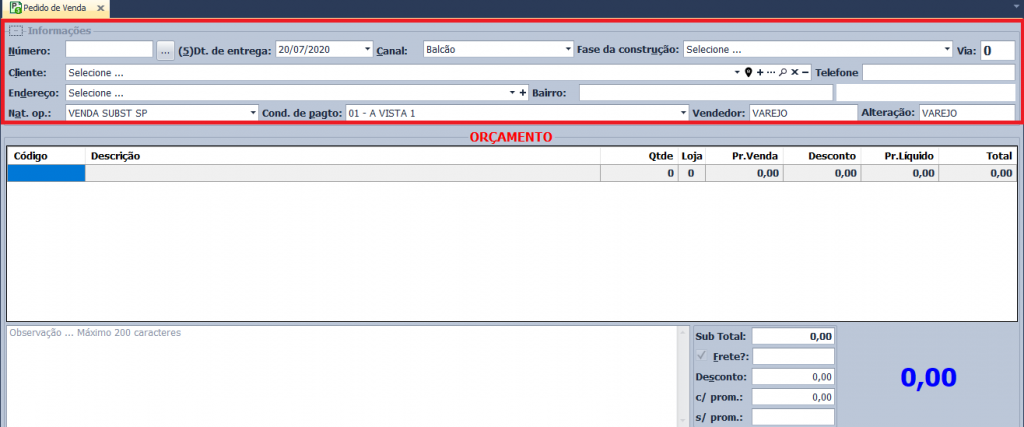Click the minus icon in Cliente row
Viewport: 1024px width, 427px height.
pos(805,73)
